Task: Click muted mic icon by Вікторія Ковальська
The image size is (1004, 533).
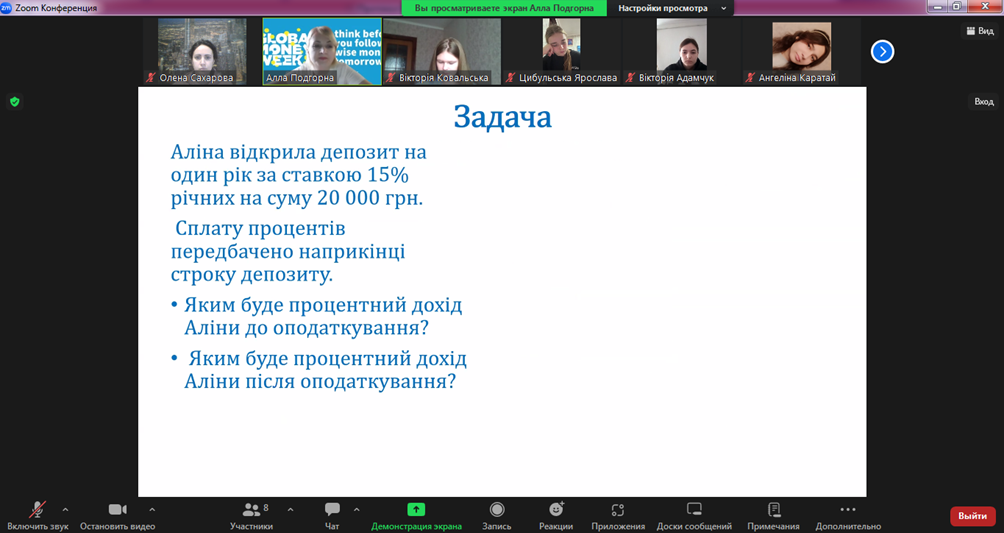Action: click(391, 78)
